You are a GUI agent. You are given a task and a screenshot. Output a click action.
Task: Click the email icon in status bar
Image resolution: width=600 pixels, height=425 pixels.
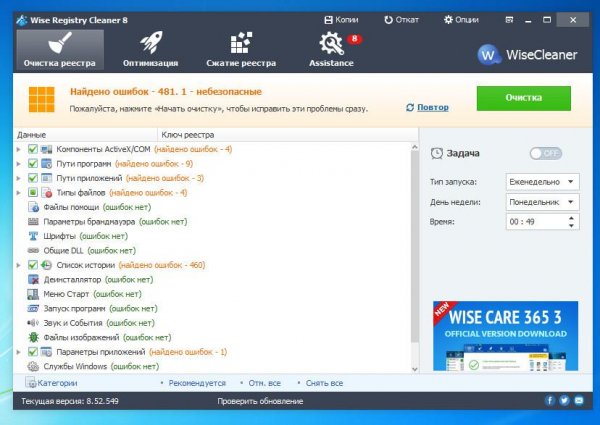click(579, 401)
